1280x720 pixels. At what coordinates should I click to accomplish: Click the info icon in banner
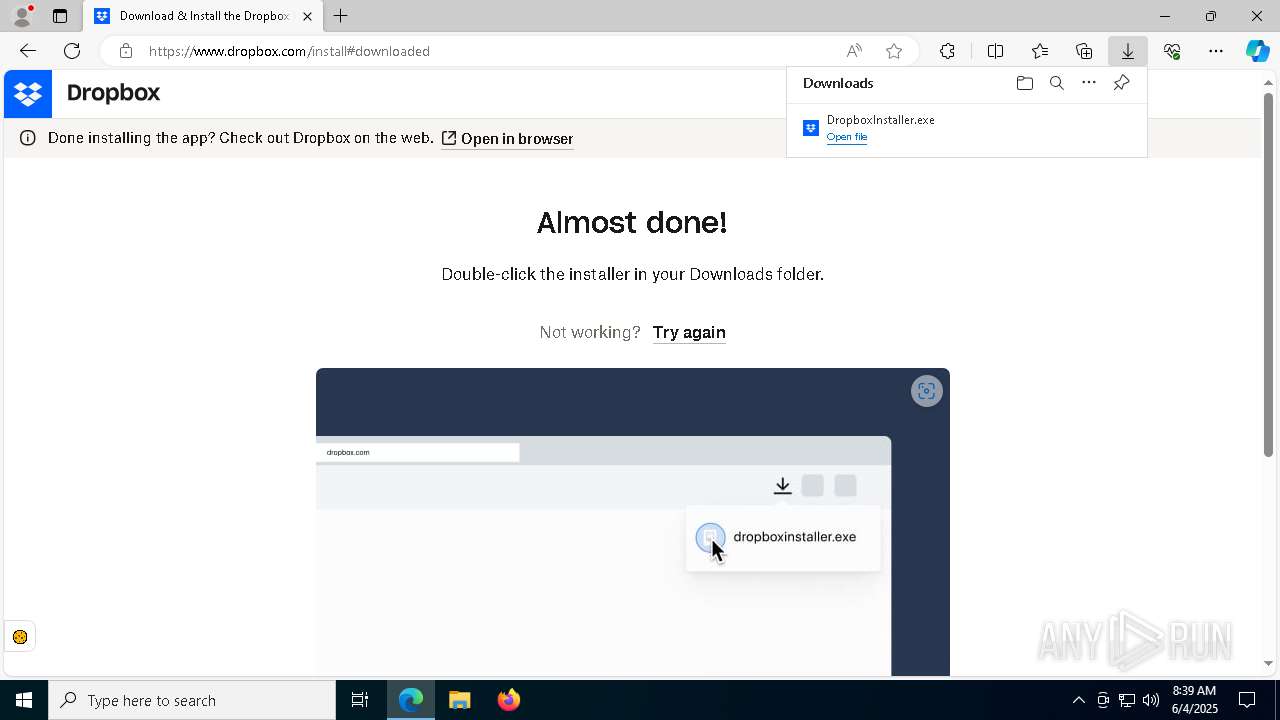click(x=28, y=138)
